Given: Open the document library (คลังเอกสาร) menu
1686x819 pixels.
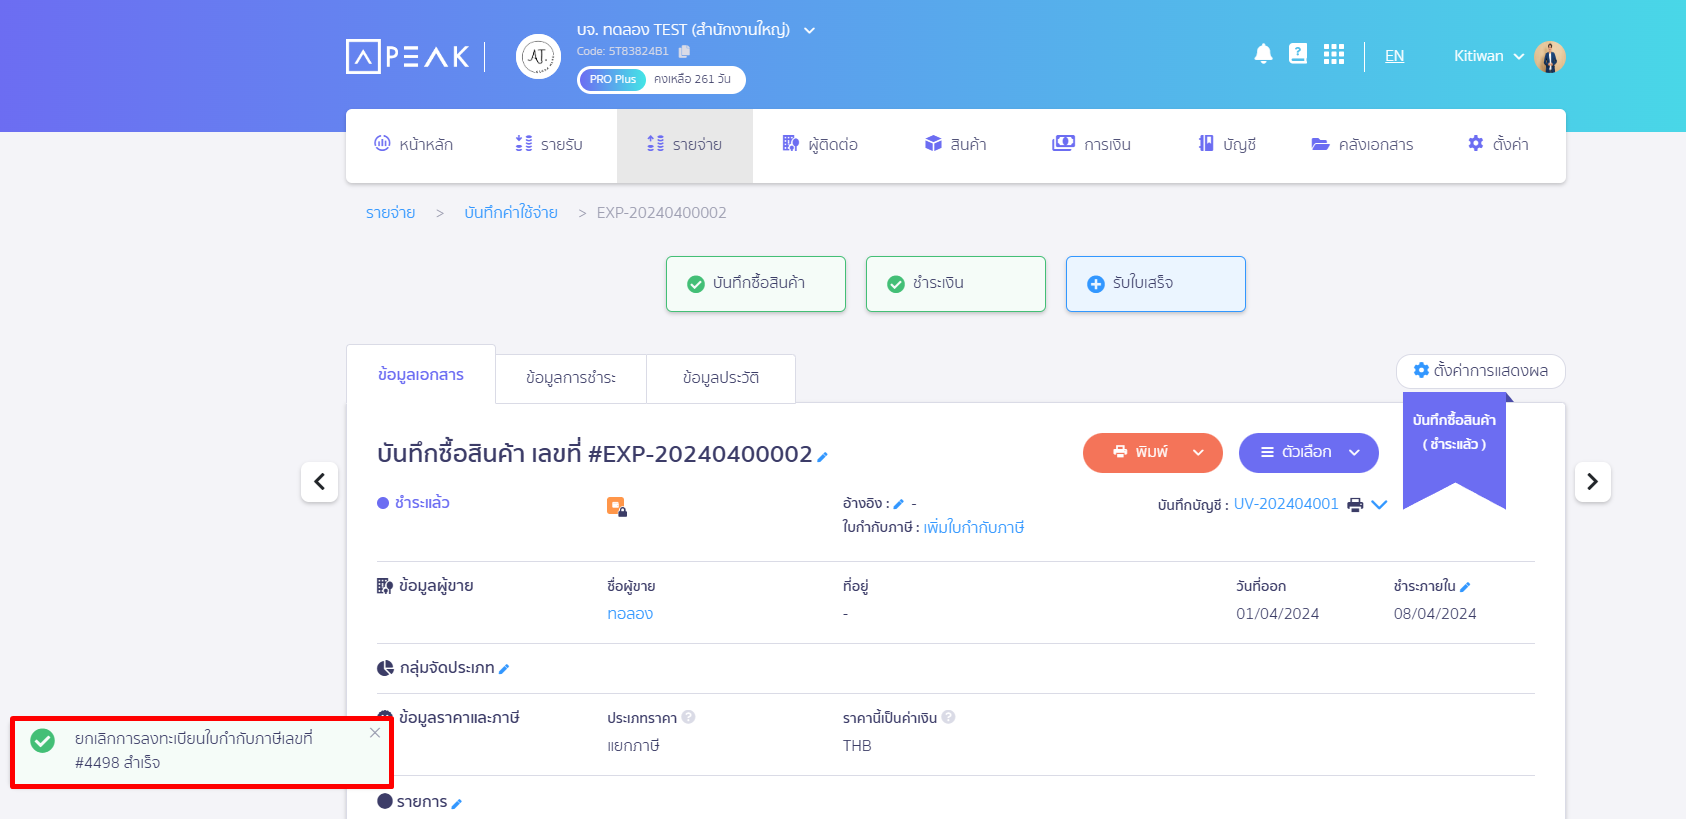Looking at the screenshot, I should [1363, 145].
